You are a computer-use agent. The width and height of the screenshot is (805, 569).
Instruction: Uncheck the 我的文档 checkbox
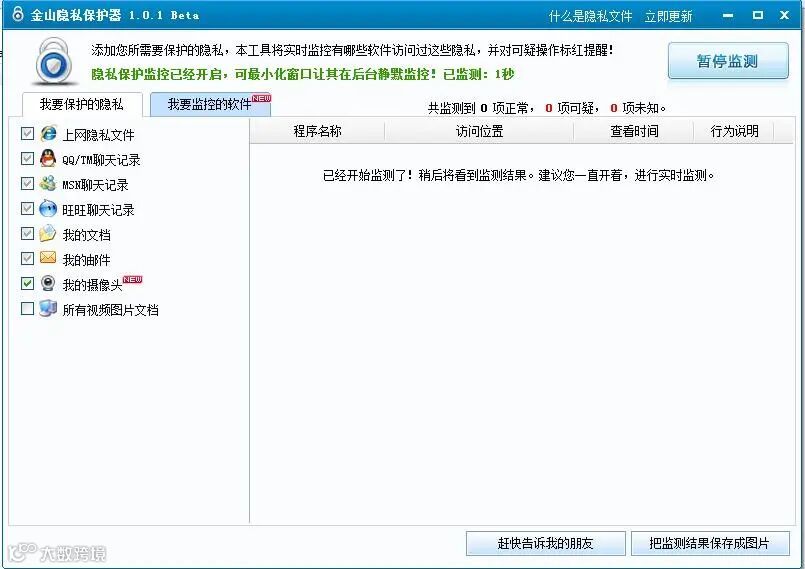(27, 234)
